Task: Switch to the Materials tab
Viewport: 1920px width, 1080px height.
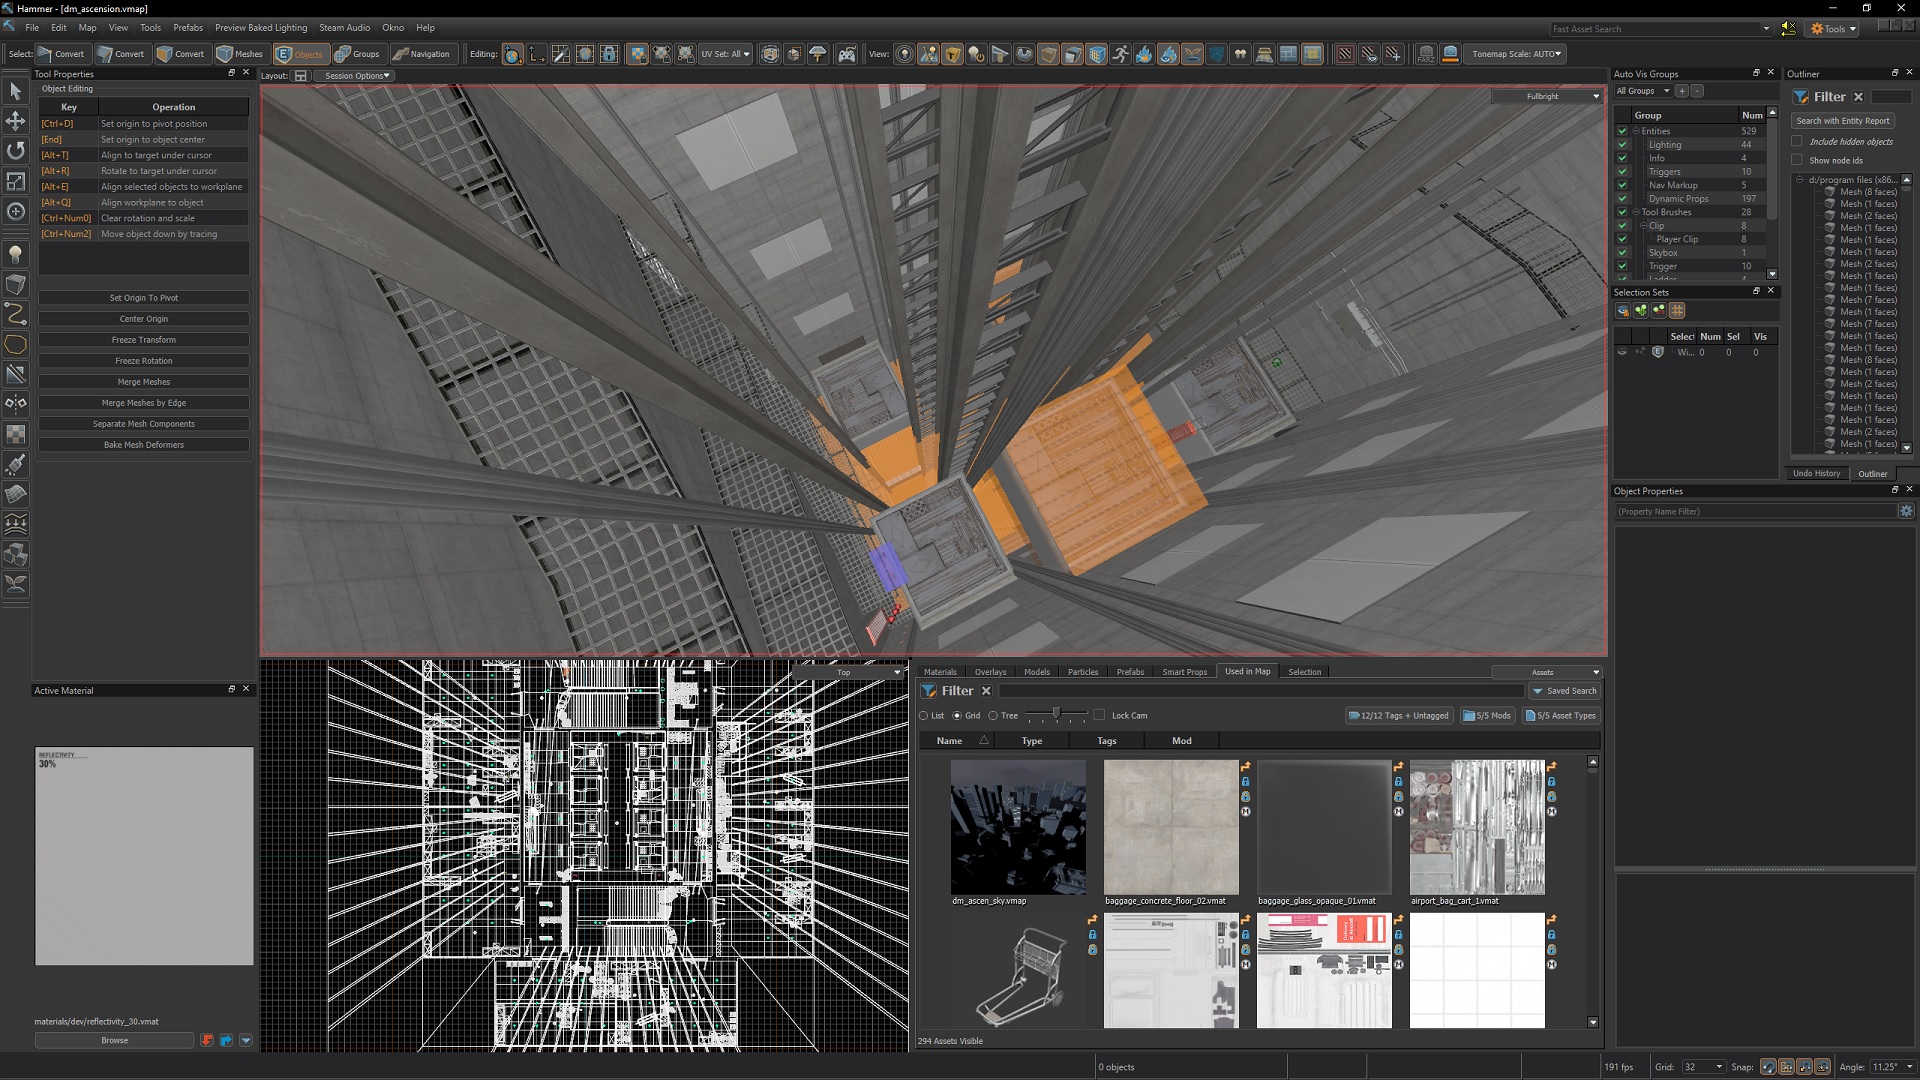Action: click(x=939, y=672)
